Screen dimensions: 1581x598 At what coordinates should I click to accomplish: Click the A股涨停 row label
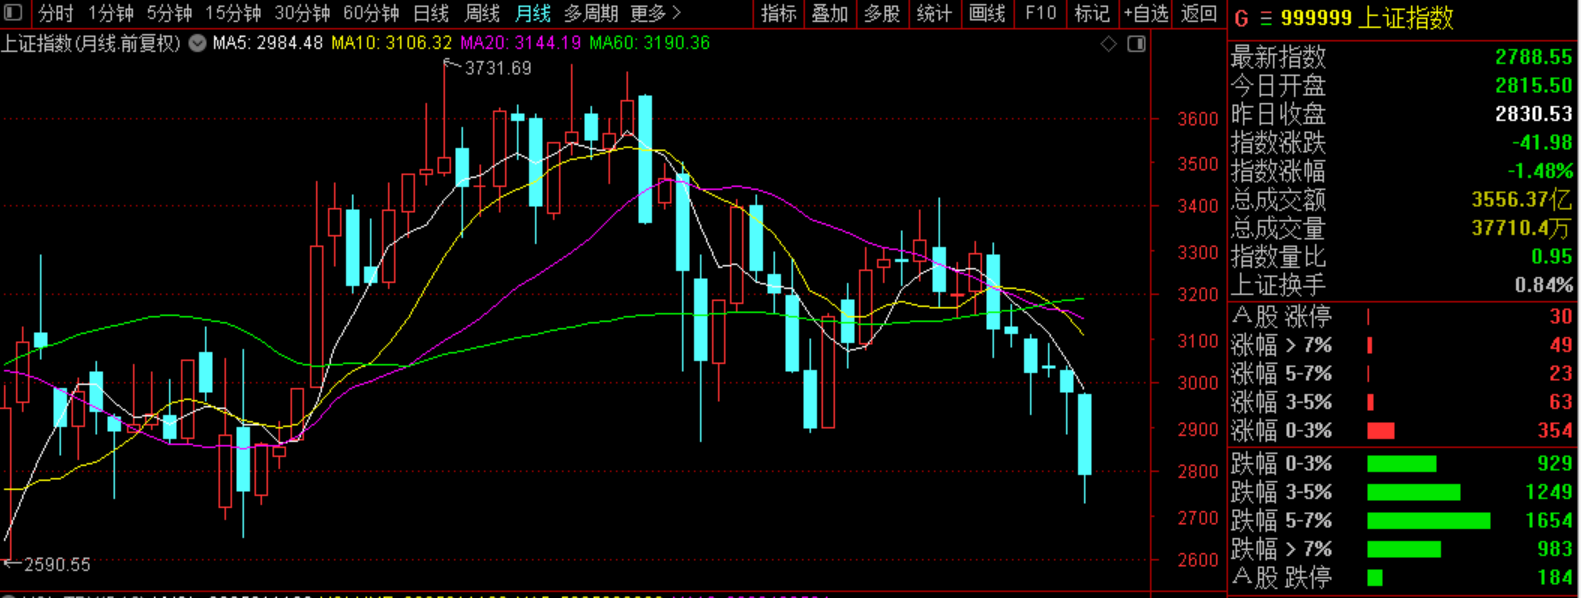[1282, 317]
